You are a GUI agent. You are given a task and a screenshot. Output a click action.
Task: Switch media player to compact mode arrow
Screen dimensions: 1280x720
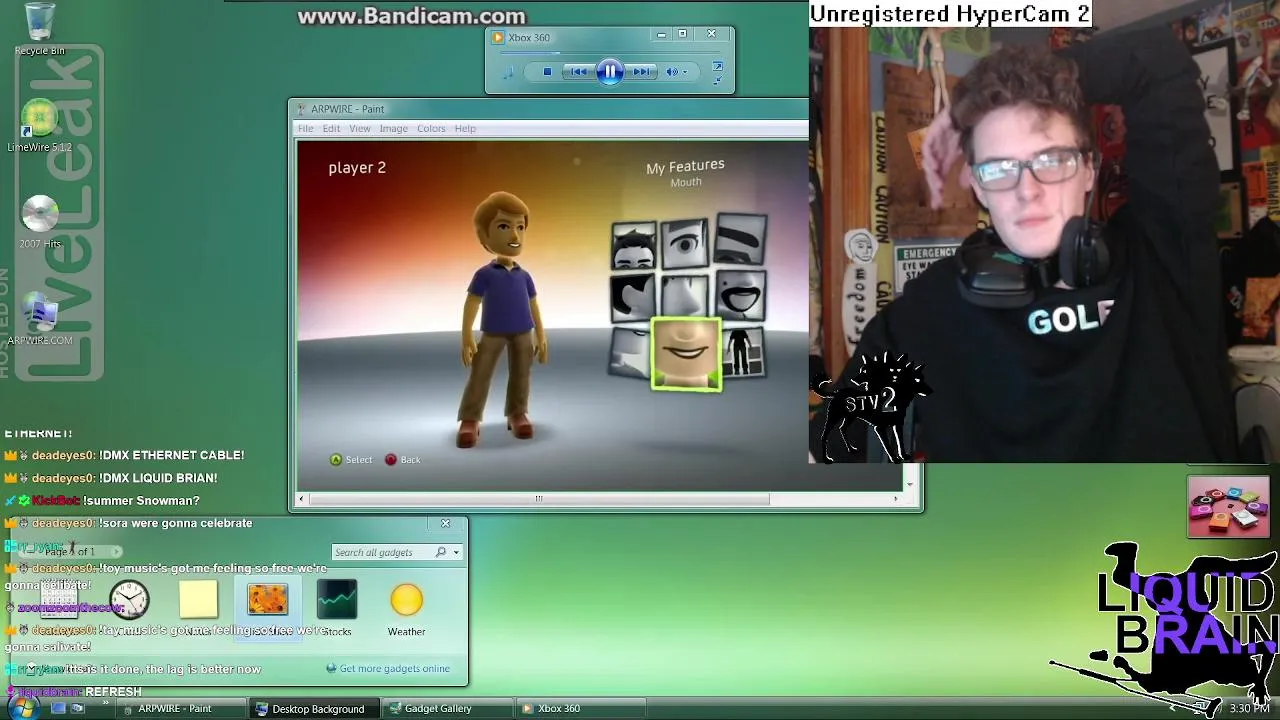coord(717,79)
